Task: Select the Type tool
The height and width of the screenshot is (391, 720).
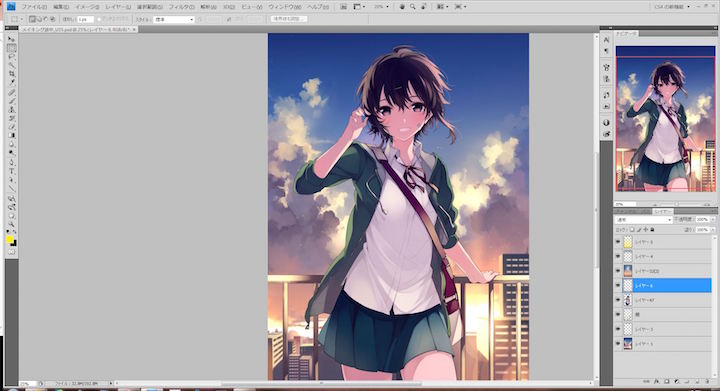Action: pyautogui.click(x=11, y=172)
